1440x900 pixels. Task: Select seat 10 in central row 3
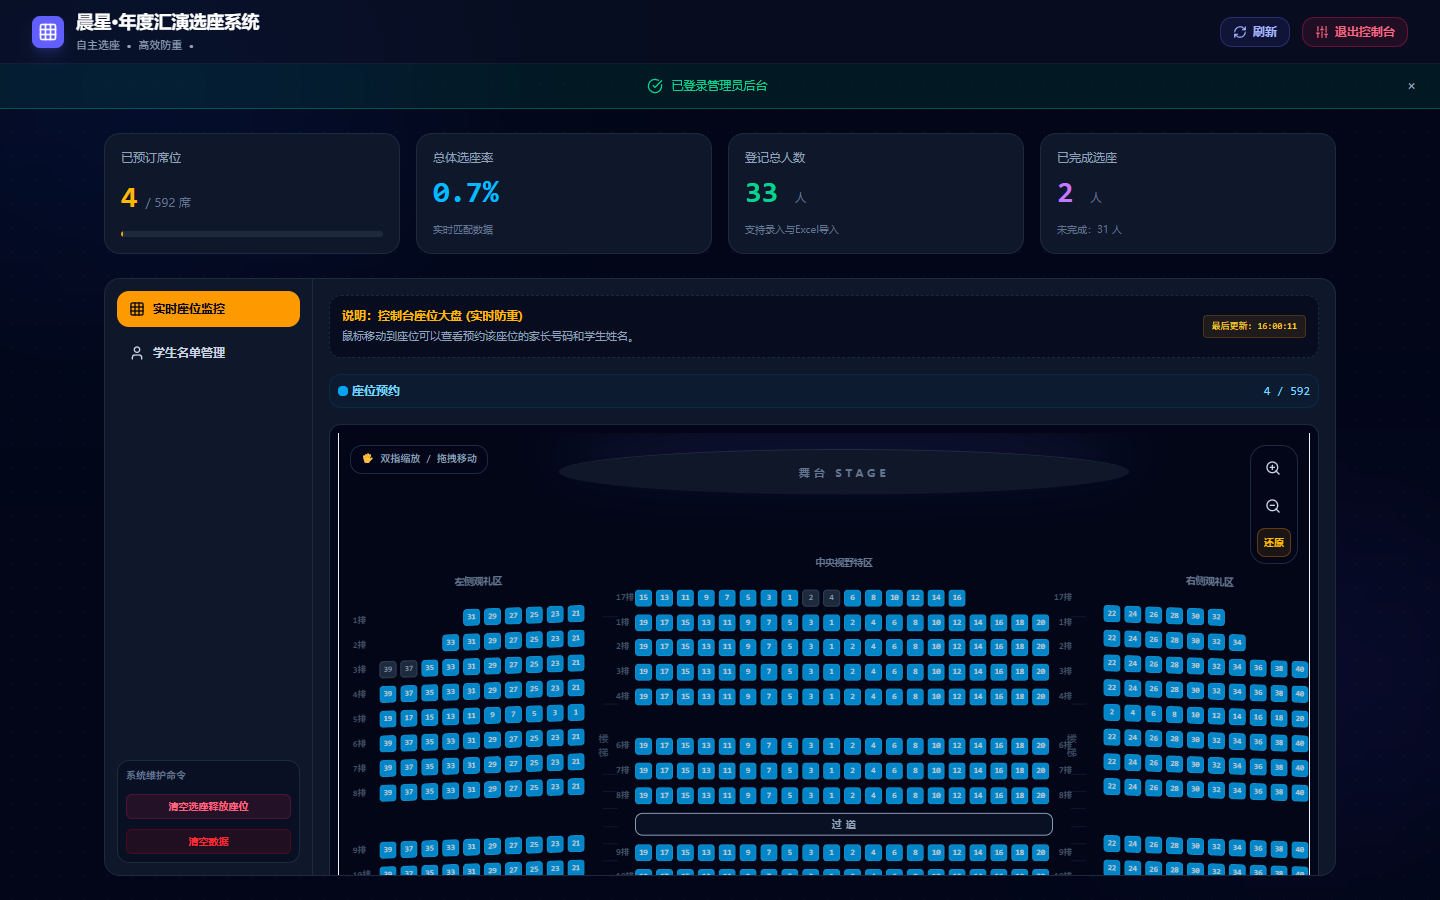coord(937,672)
